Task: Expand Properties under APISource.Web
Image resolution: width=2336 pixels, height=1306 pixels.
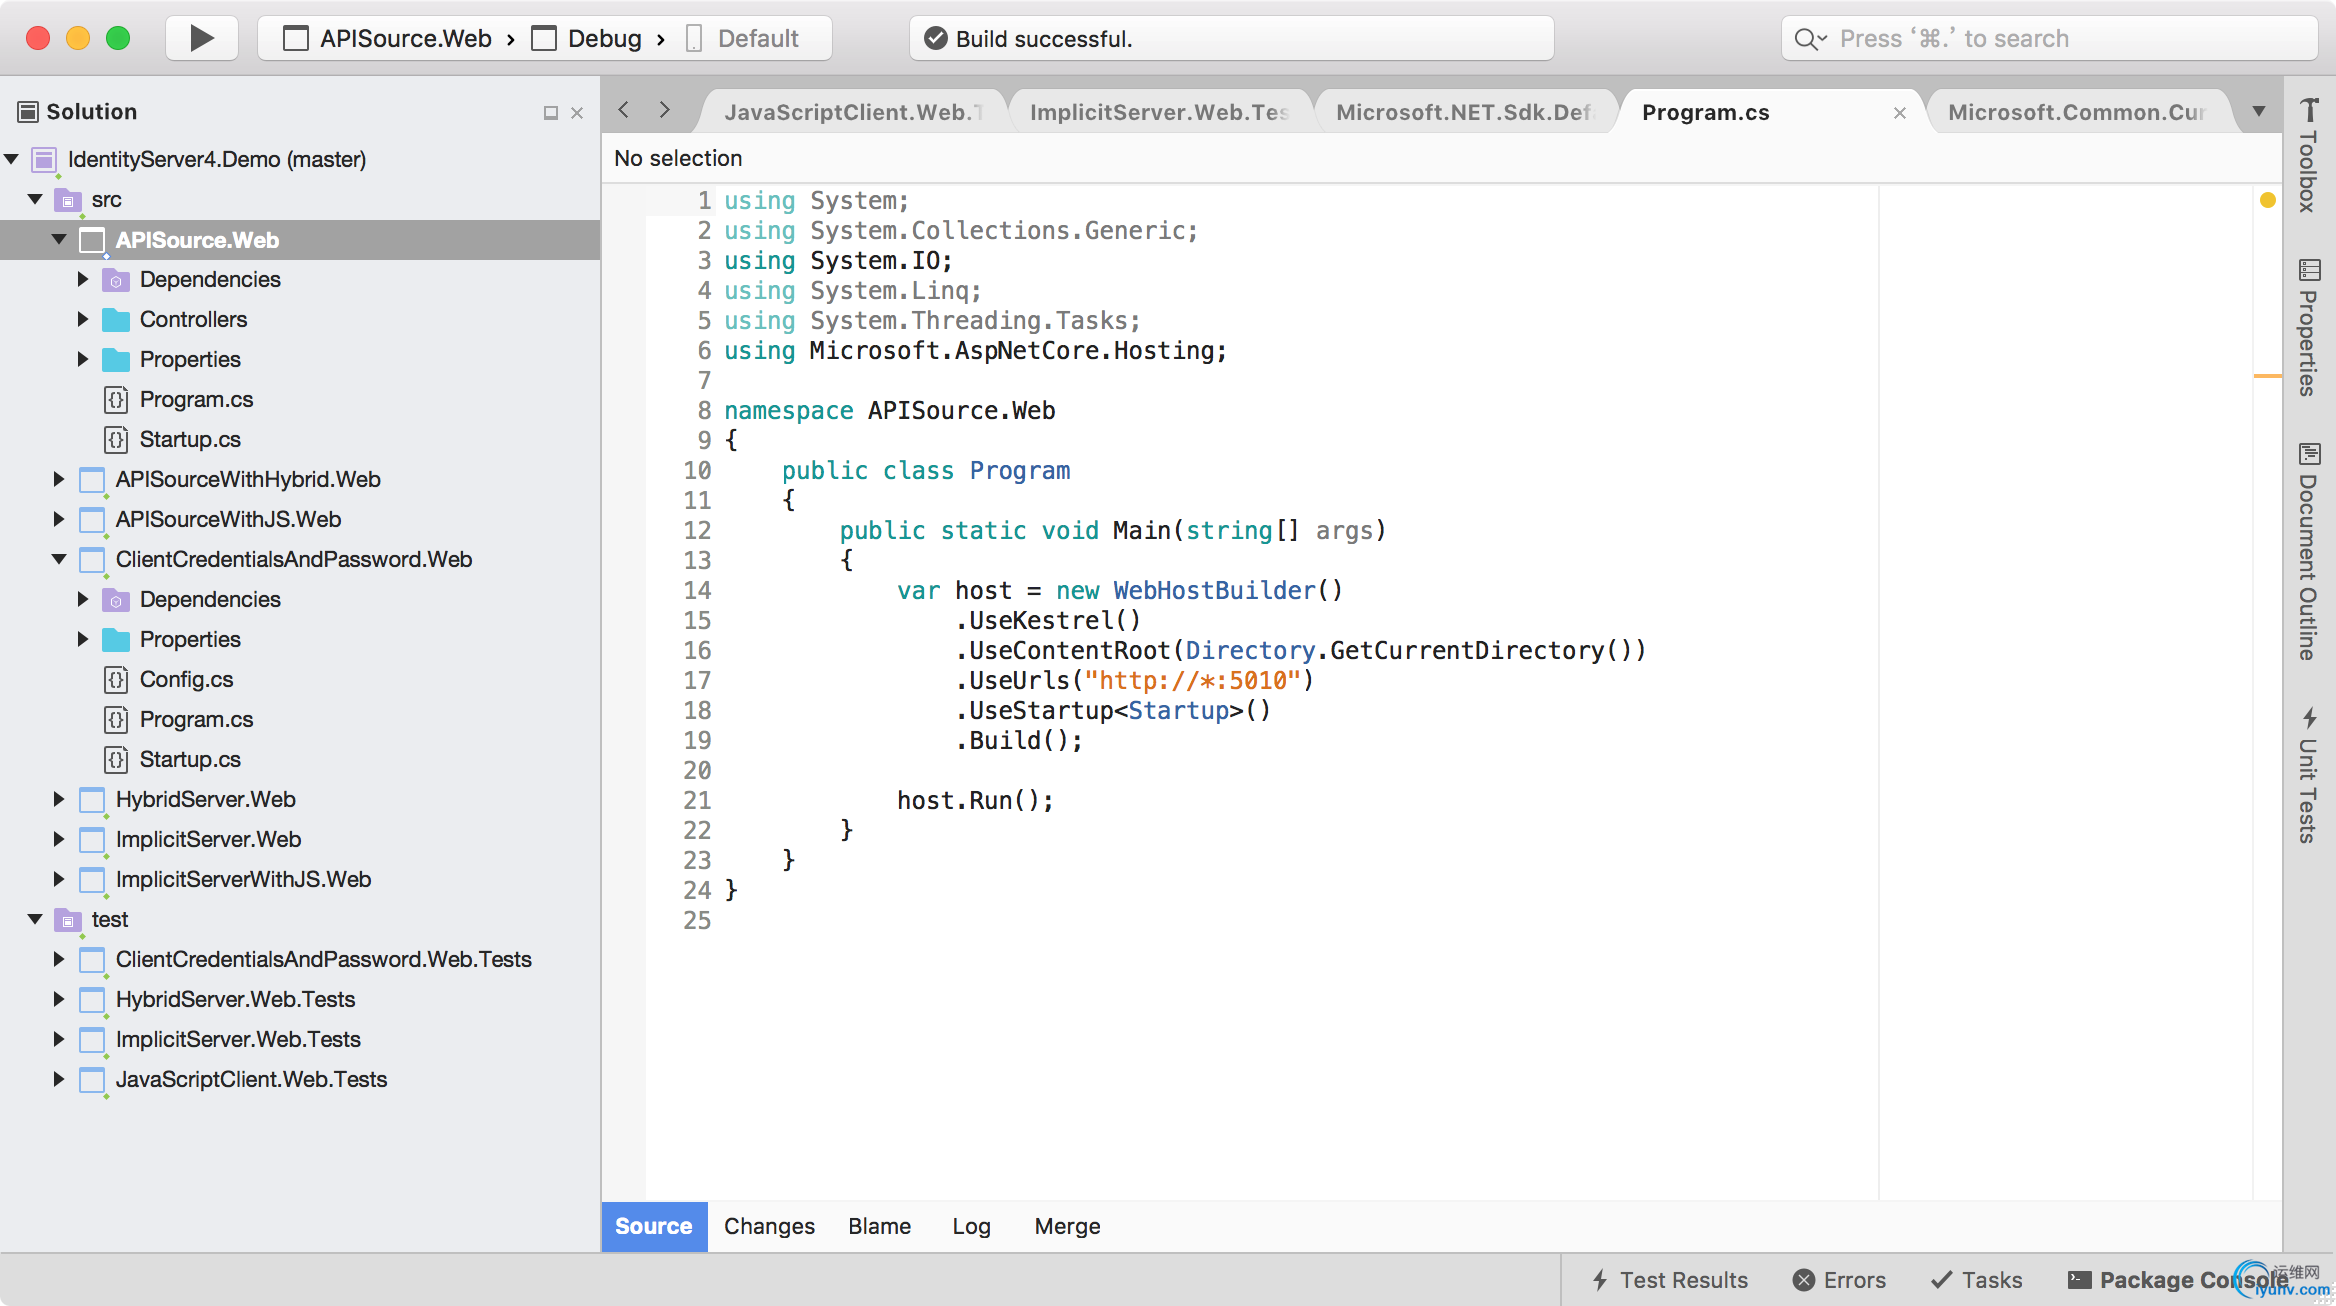Action: [83, 359]
